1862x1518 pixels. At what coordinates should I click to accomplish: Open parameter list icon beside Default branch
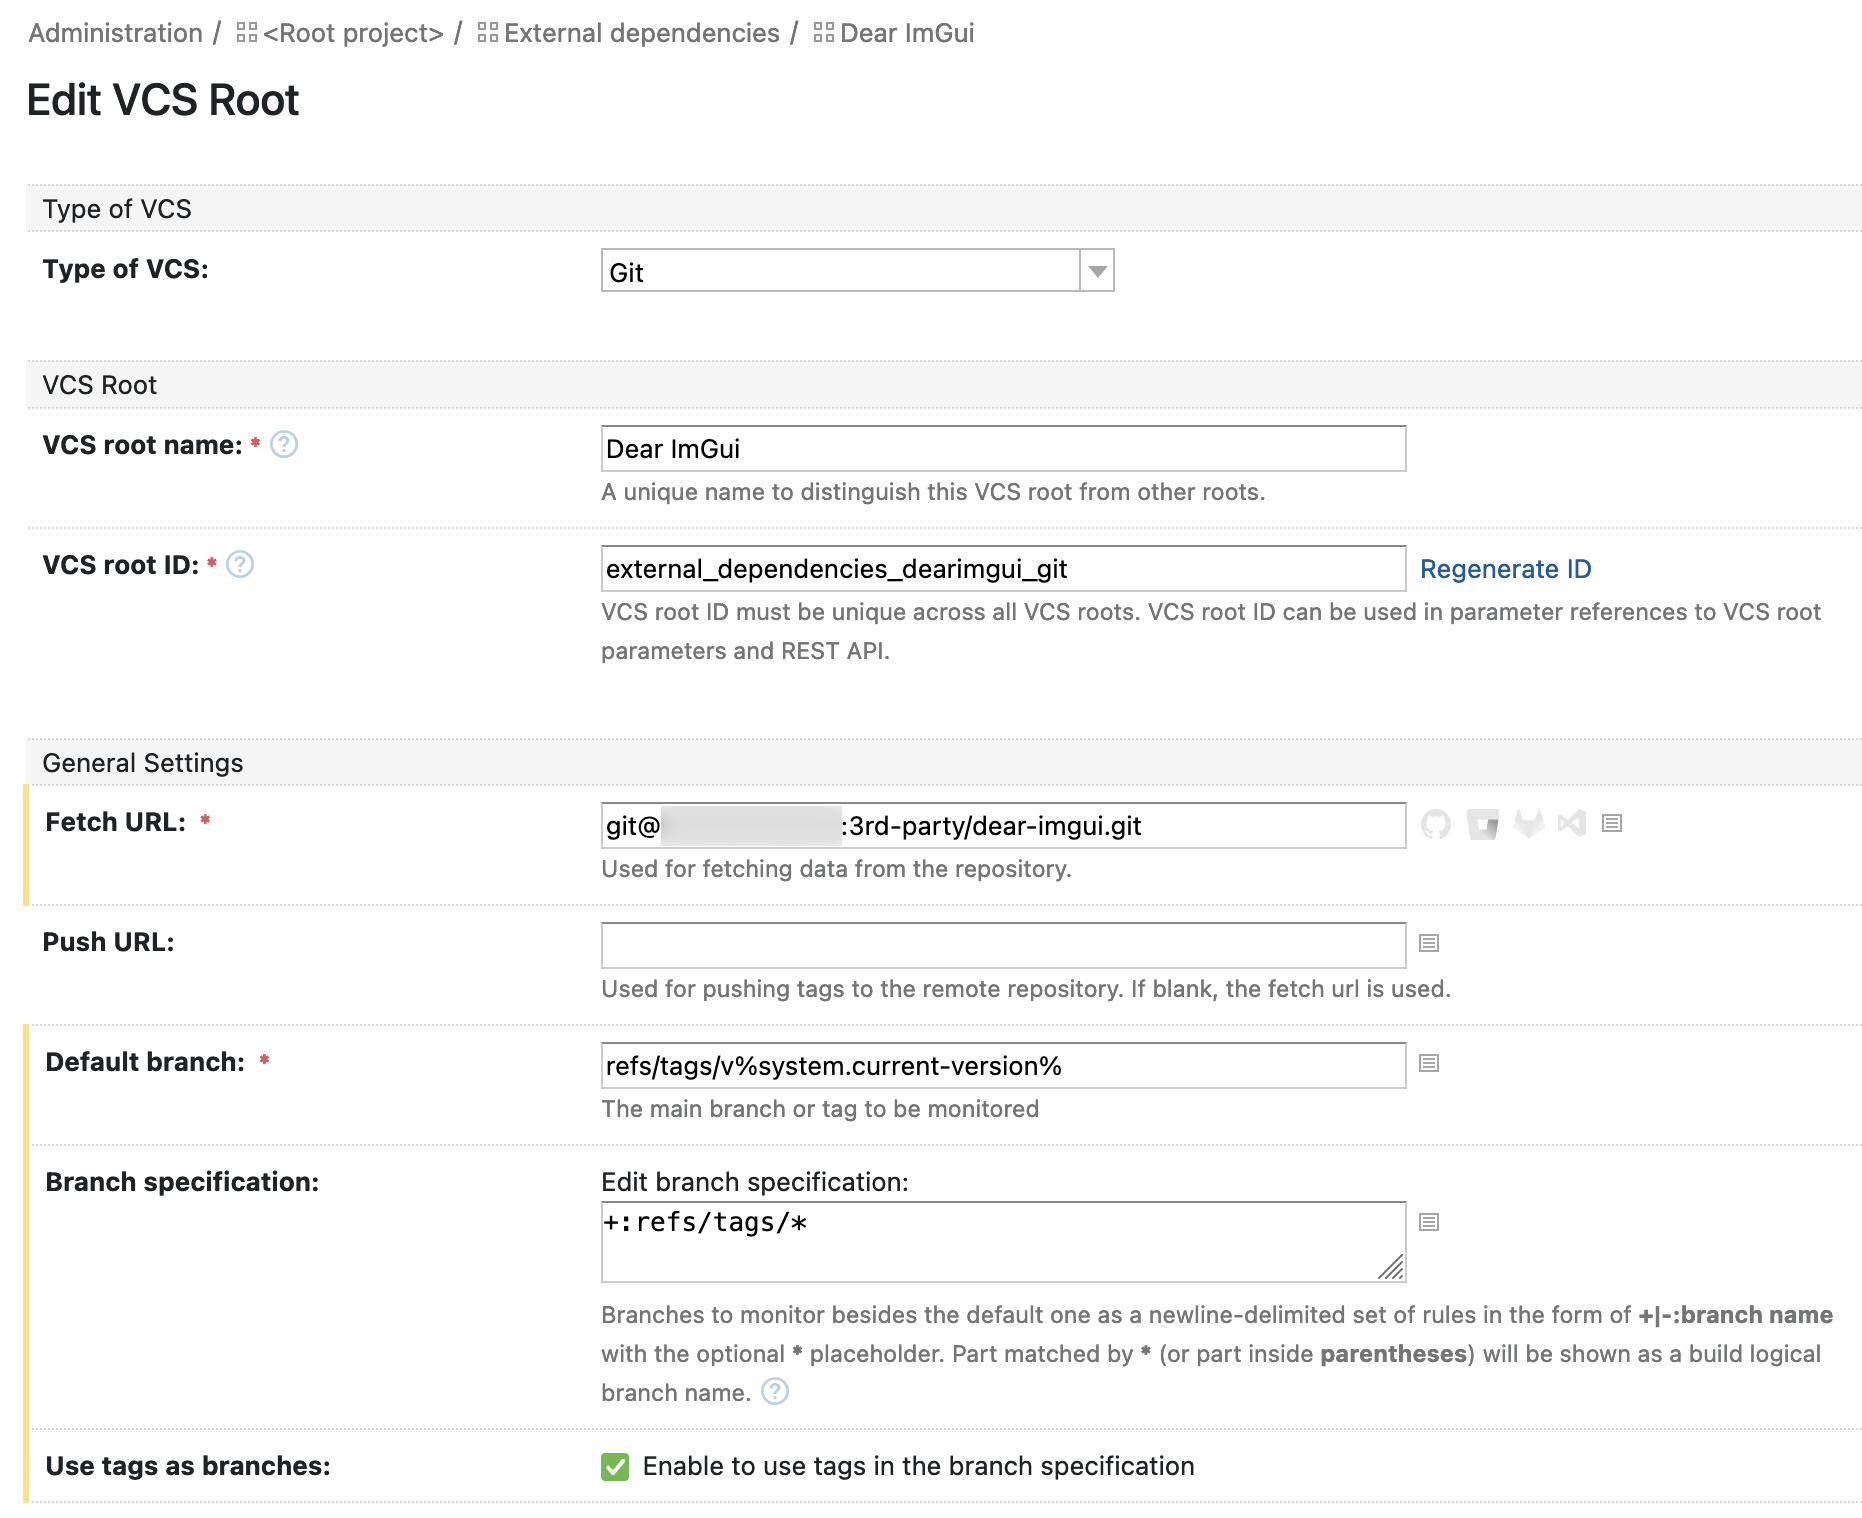tap(1429, 1063)
